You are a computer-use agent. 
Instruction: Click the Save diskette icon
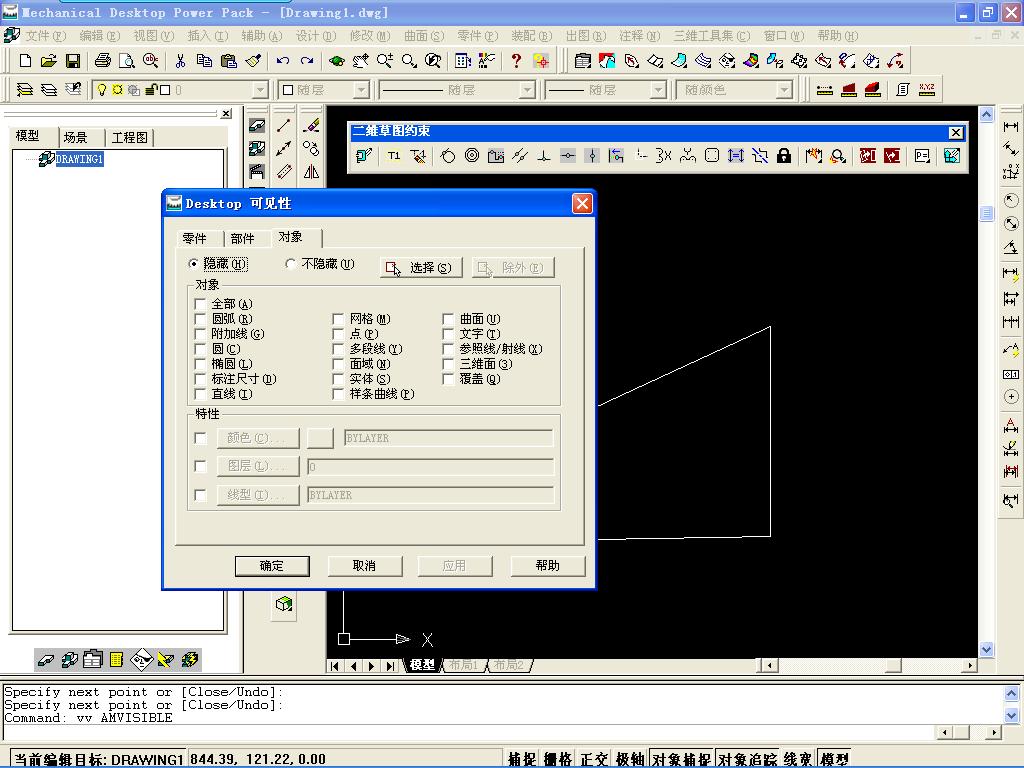click(72, 61)
